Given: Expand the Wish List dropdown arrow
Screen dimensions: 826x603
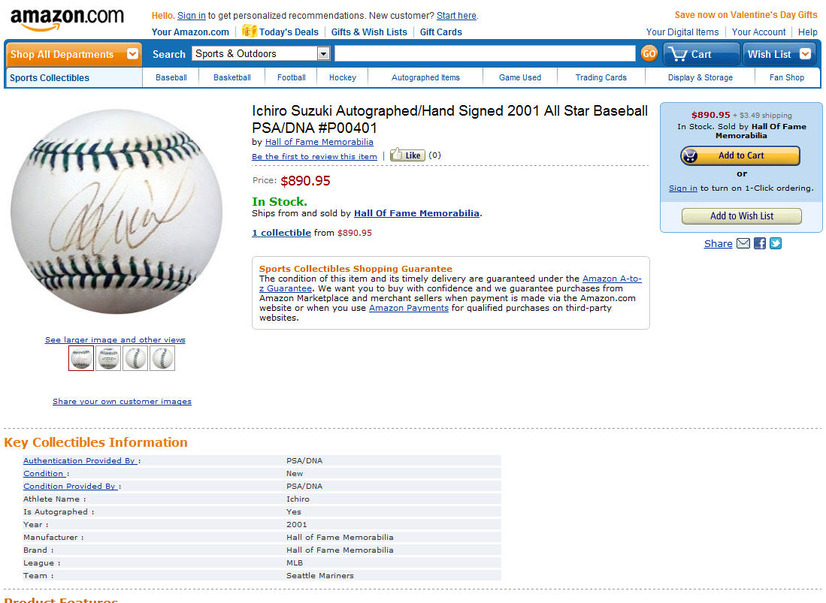Looking at the screenshot, I should (805, 54).
